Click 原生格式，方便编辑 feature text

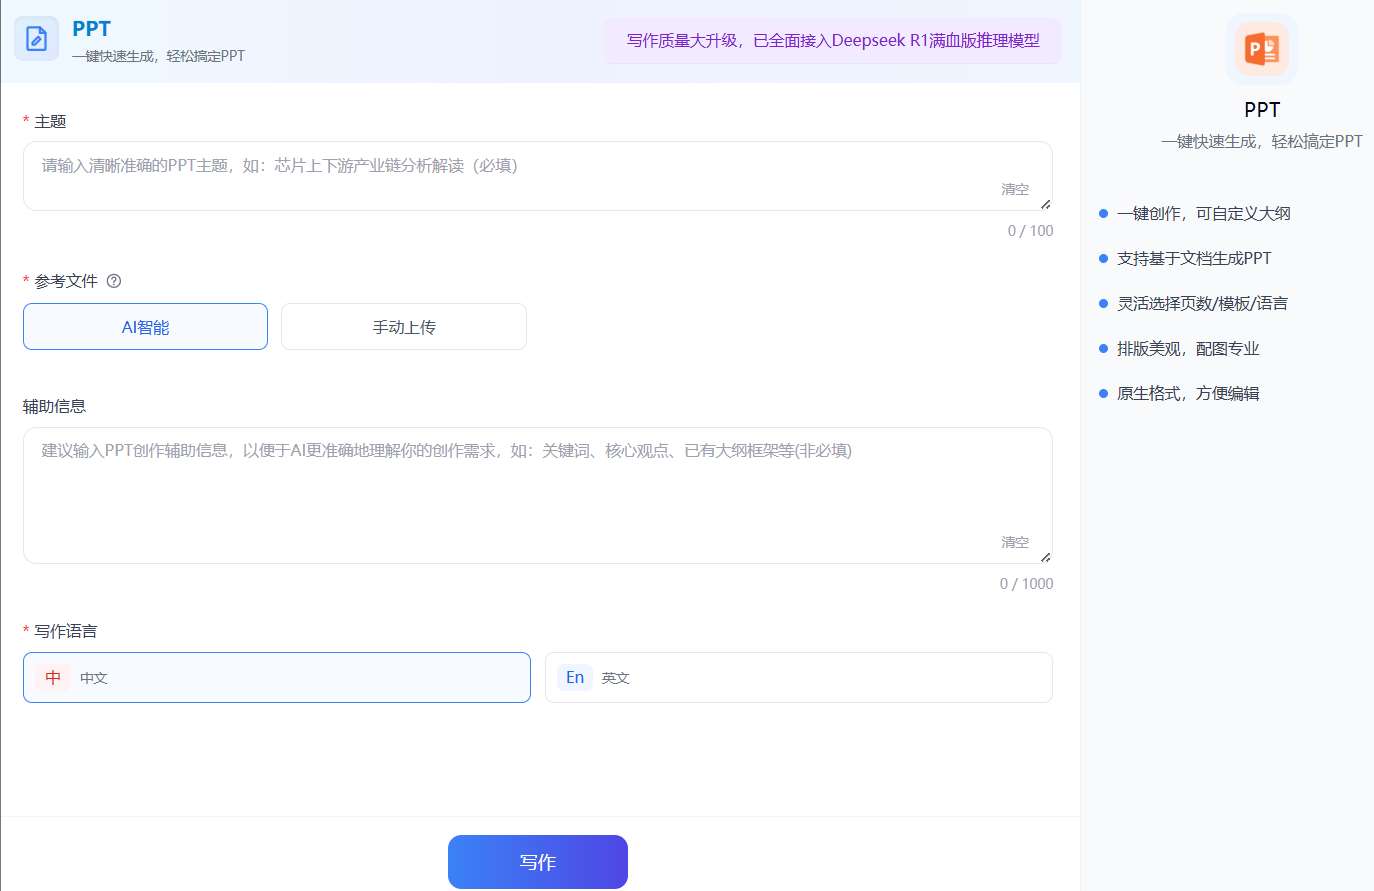1188,393
